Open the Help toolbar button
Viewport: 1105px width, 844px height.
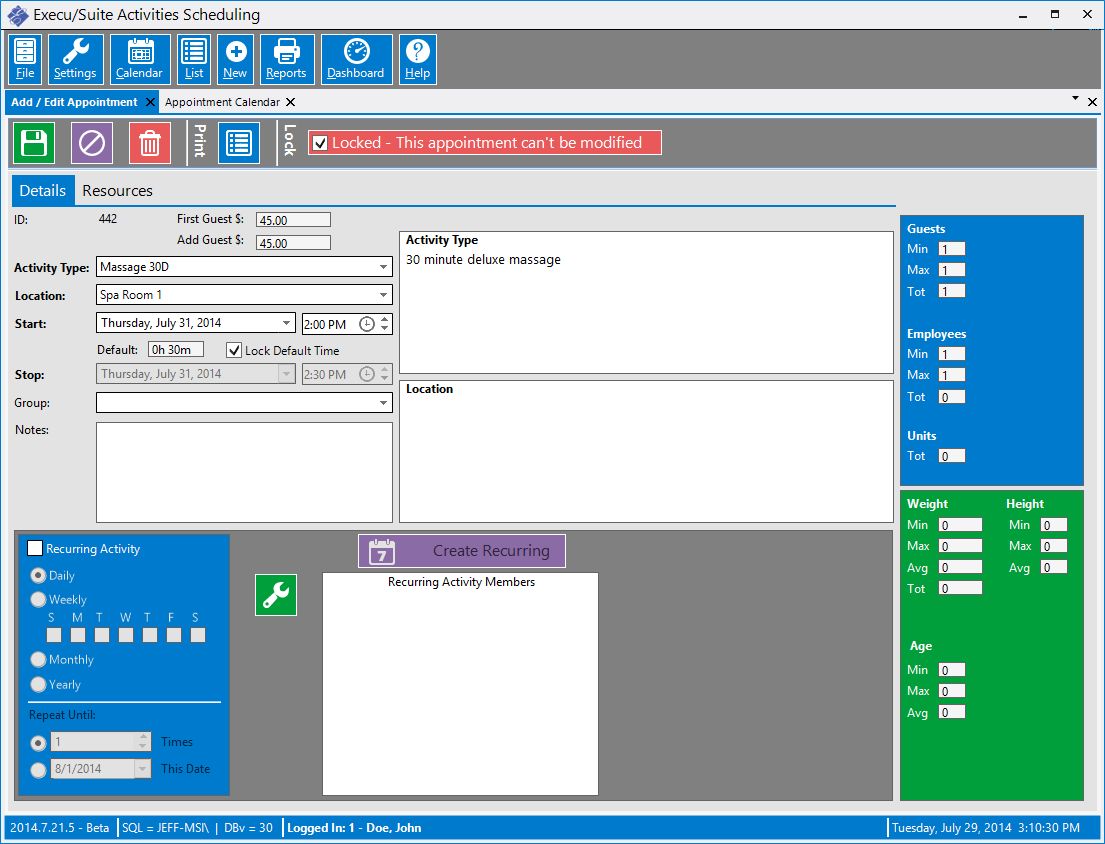(x=417, y=59)
